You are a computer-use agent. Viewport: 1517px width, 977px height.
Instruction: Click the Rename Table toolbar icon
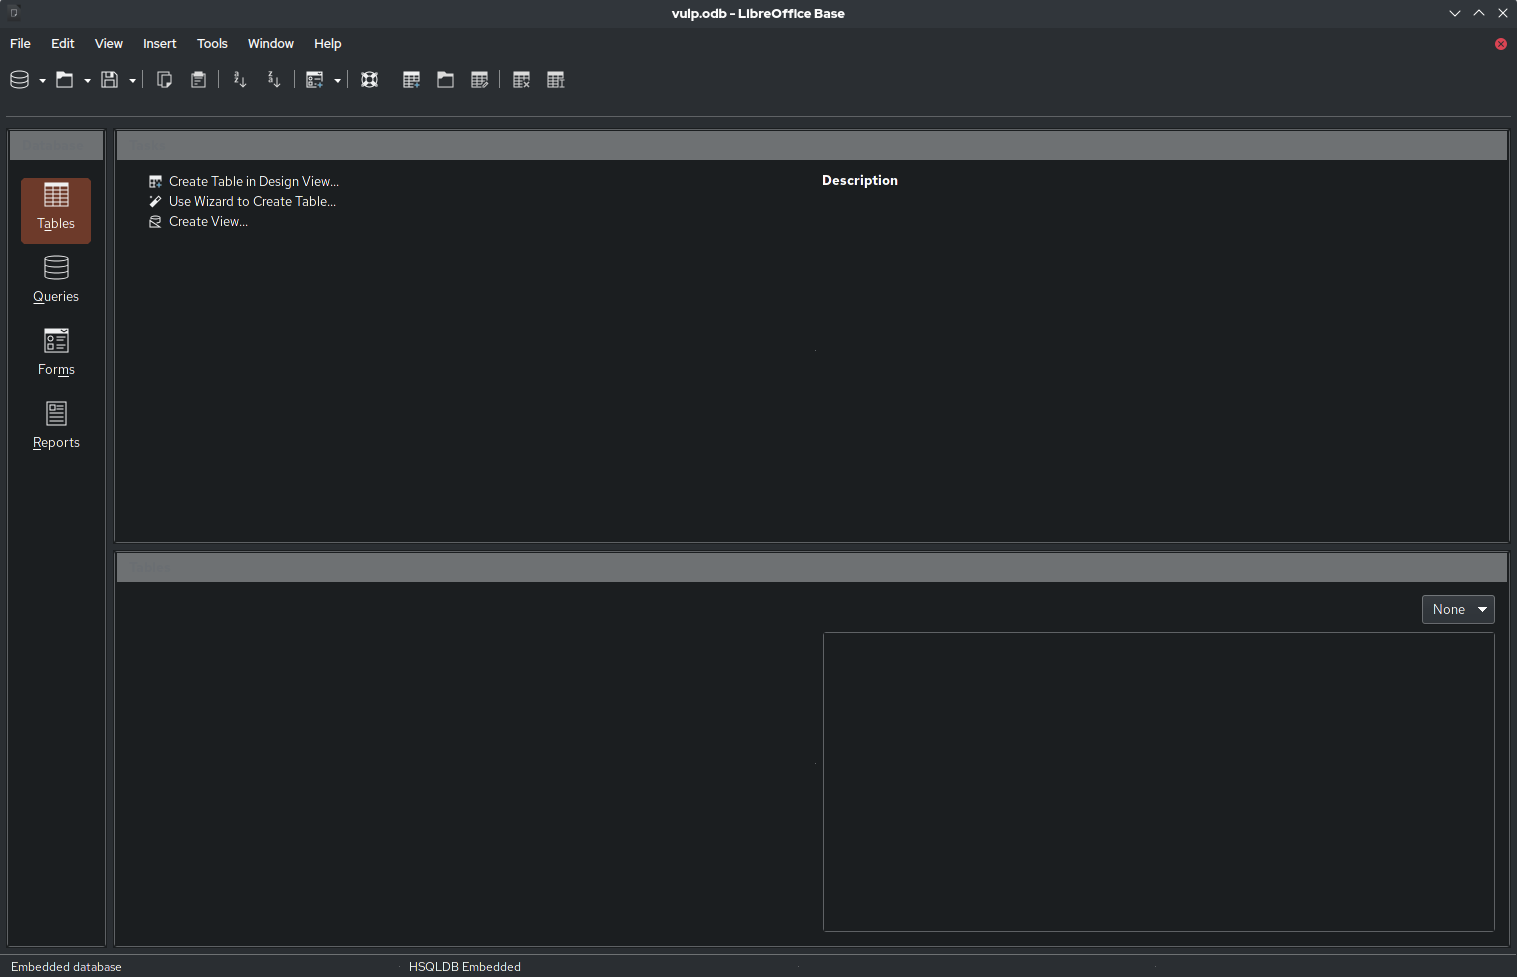pos(556,80)
